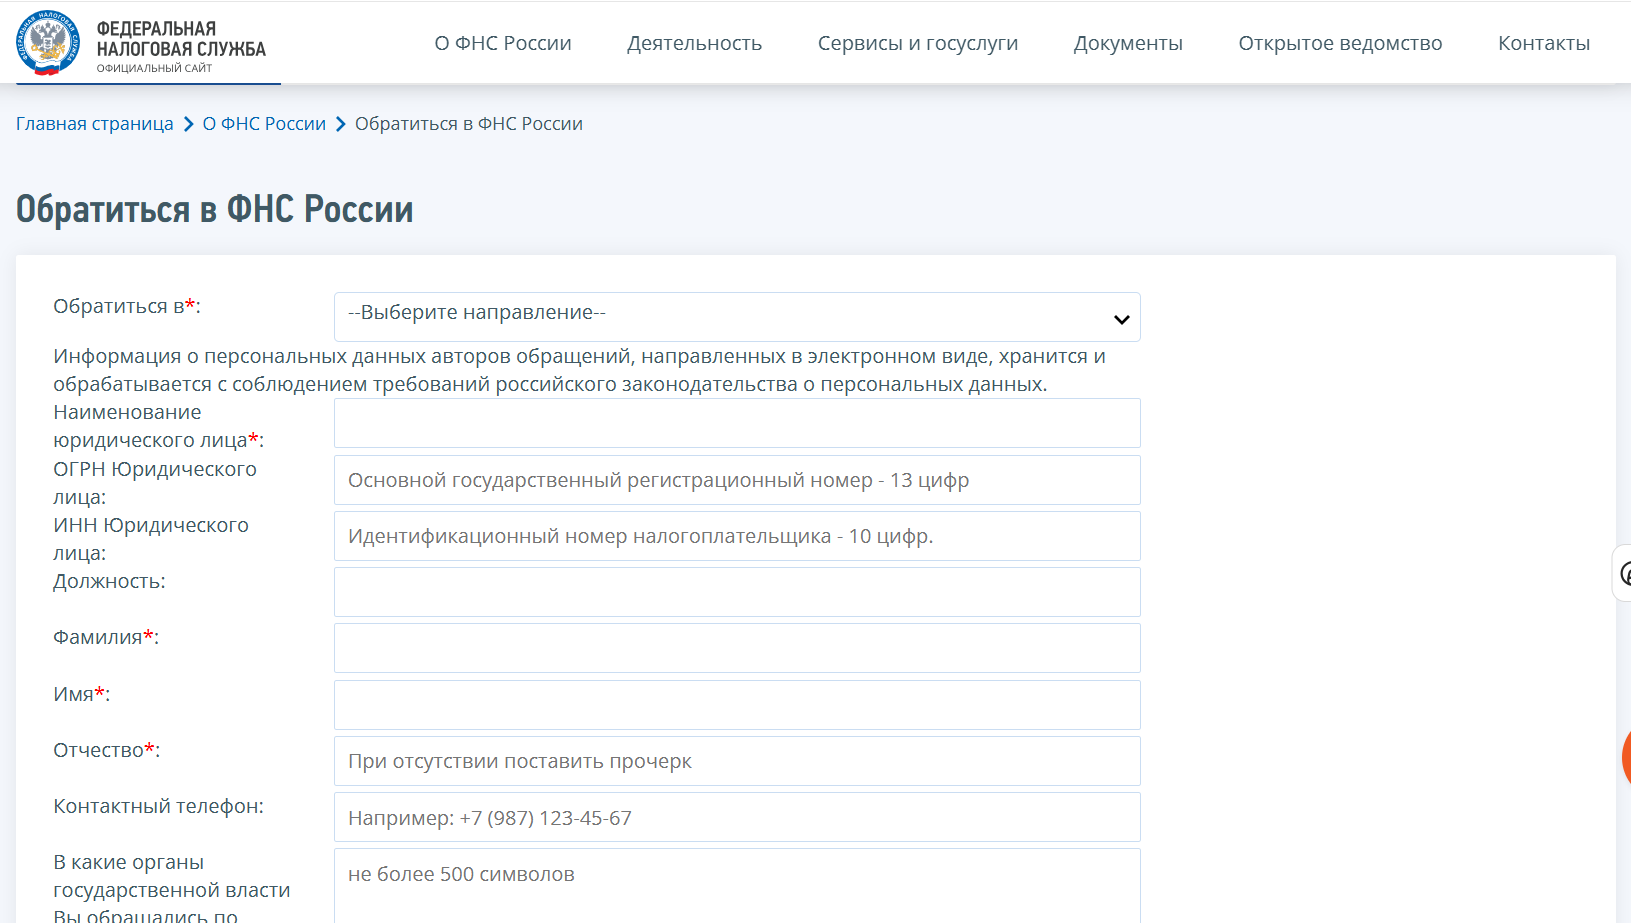This screenshot has height=923, width=1631.
Task: Open the 'Открытое ведомство' menu
Action: [x=1340, y=43]
